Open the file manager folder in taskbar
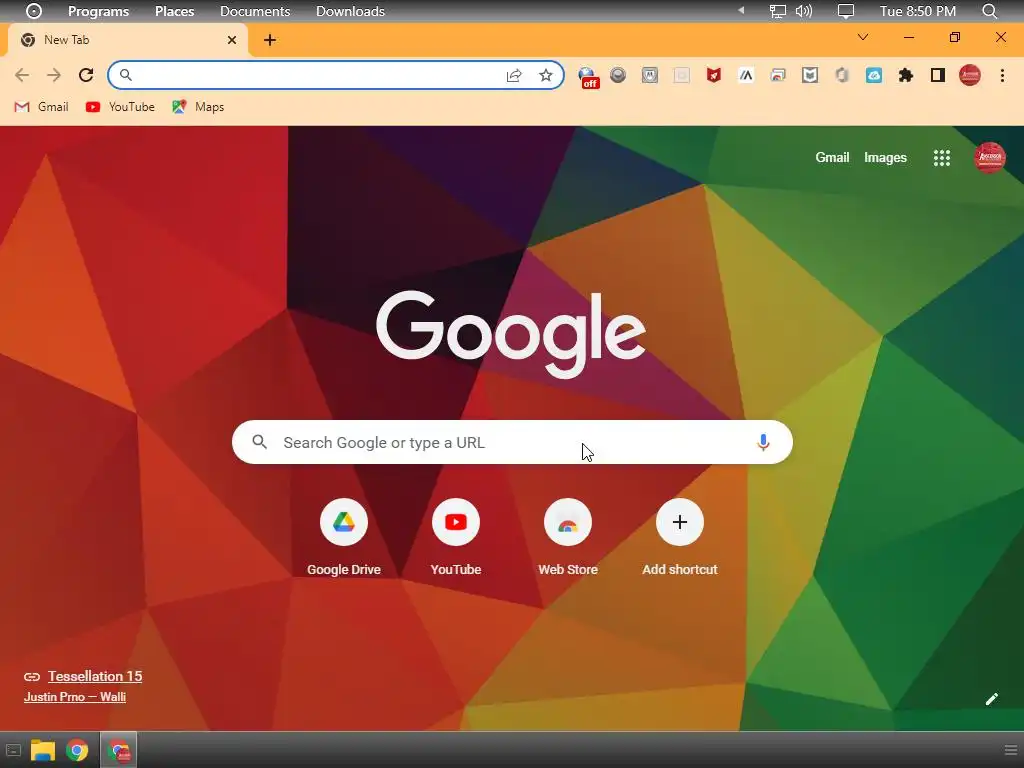This screenshot has width=1024, height=768. tap(43, 751)
